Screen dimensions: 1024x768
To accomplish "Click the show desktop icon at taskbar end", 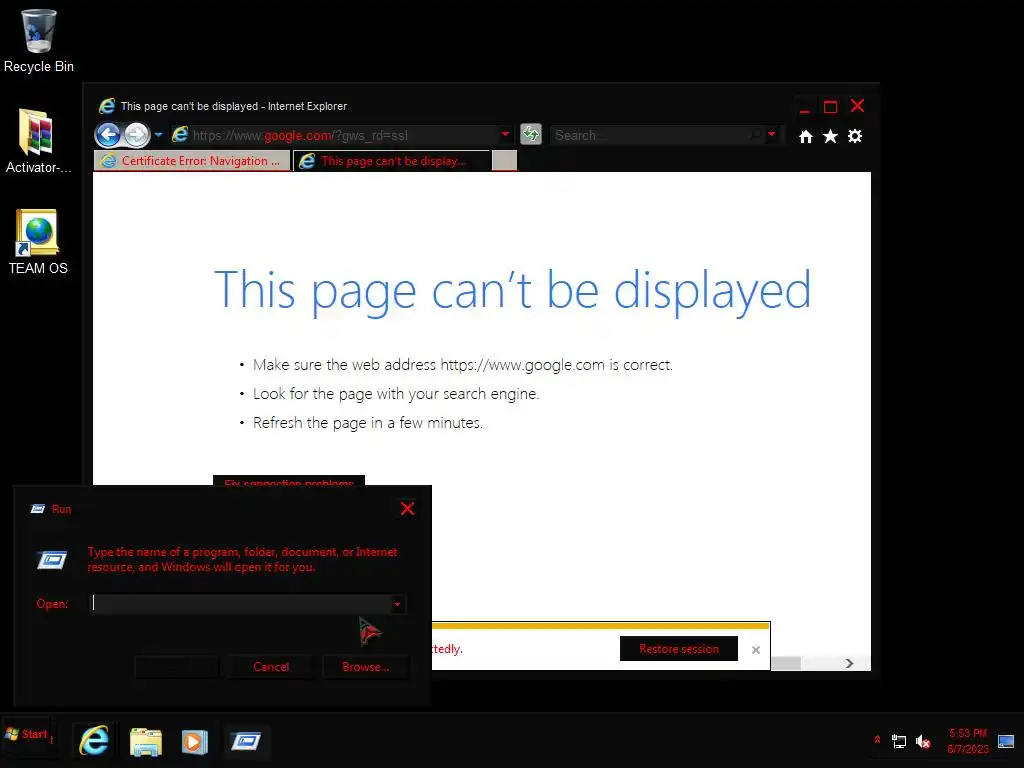I will click(x=1006, y=741).
